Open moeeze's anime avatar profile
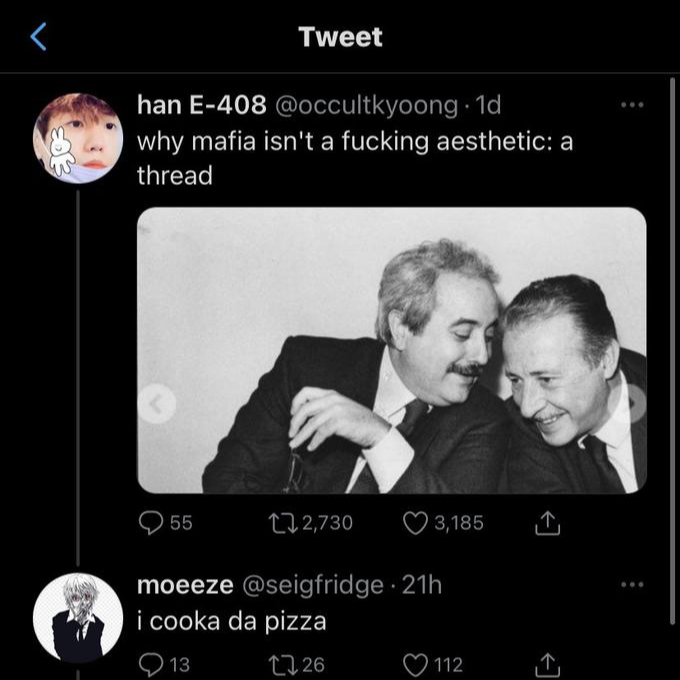 (77, 617)
